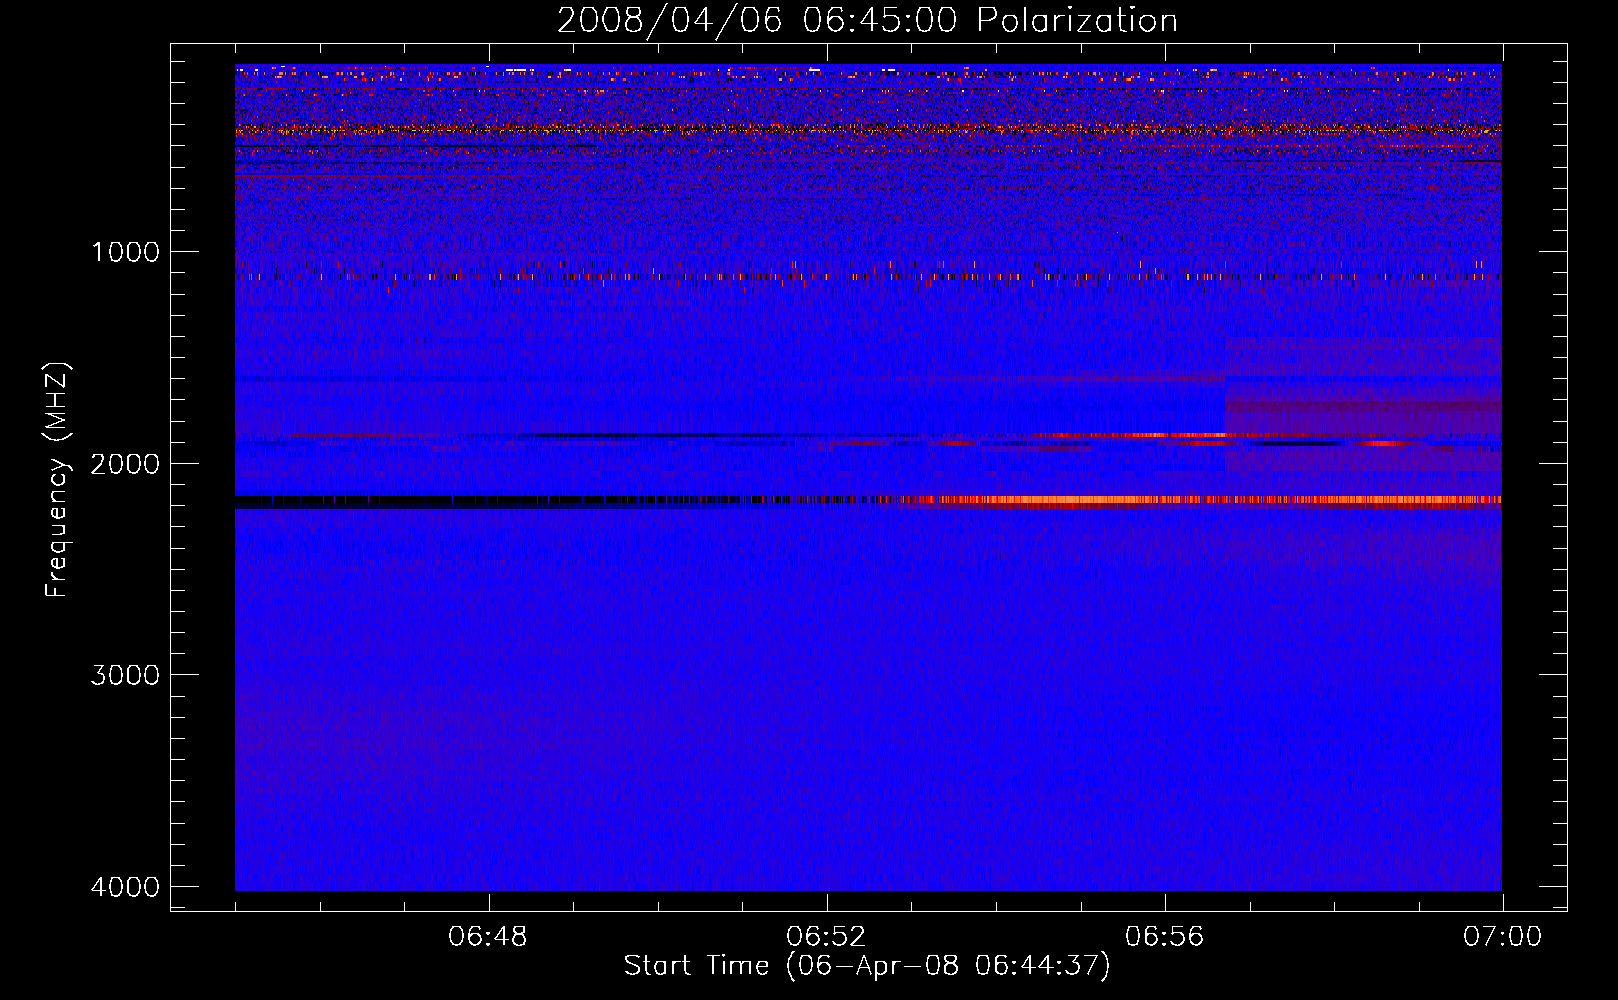This screenshot has height=1000, width=1618.
Task: Click the 06:56 time tick label
Action: click(x=1164, y=937)
